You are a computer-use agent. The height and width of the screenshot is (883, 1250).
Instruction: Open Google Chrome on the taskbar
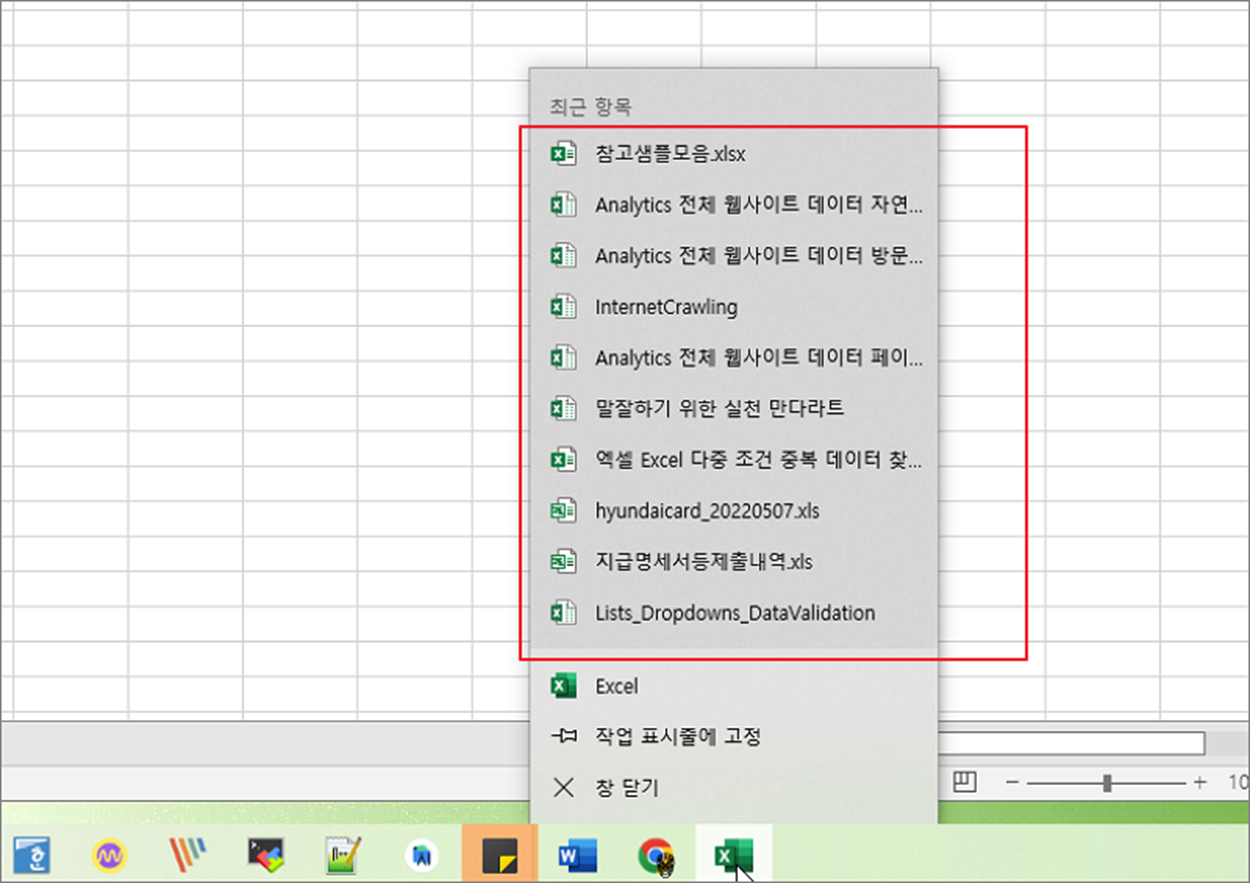[656, 856]
